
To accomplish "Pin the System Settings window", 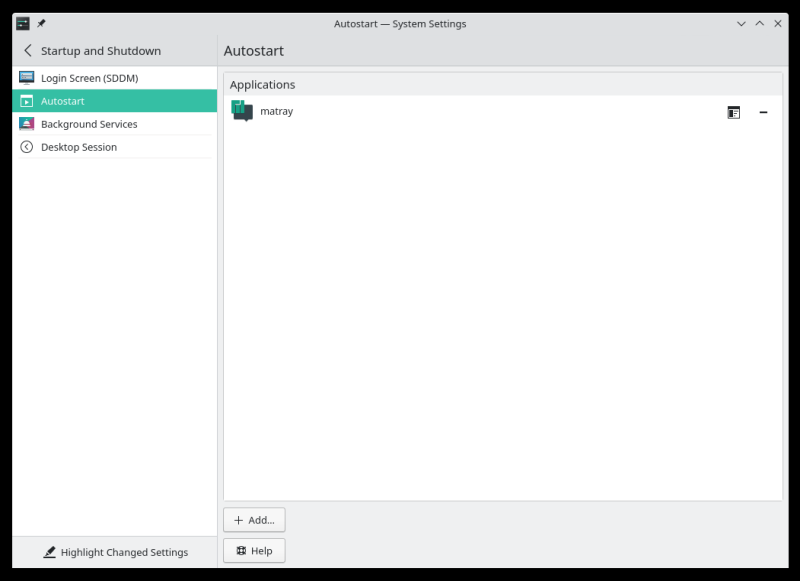I will click(x=40, y=22).
